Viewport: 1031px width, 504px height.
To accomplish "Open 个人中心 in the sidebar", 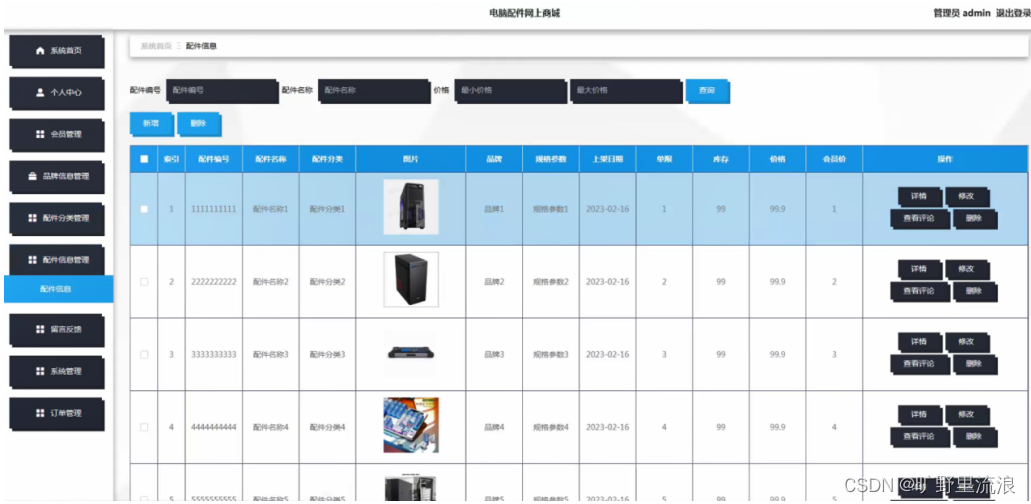I will 57,93.
